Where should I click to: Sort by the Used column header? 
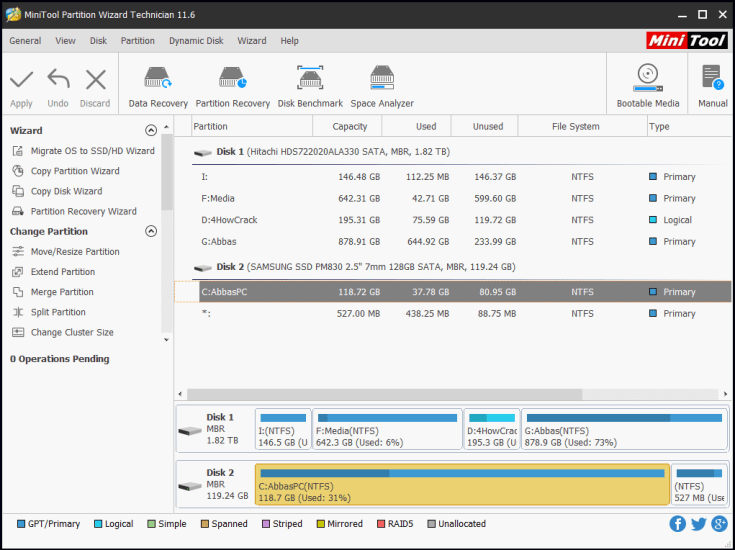coord(417,127)
